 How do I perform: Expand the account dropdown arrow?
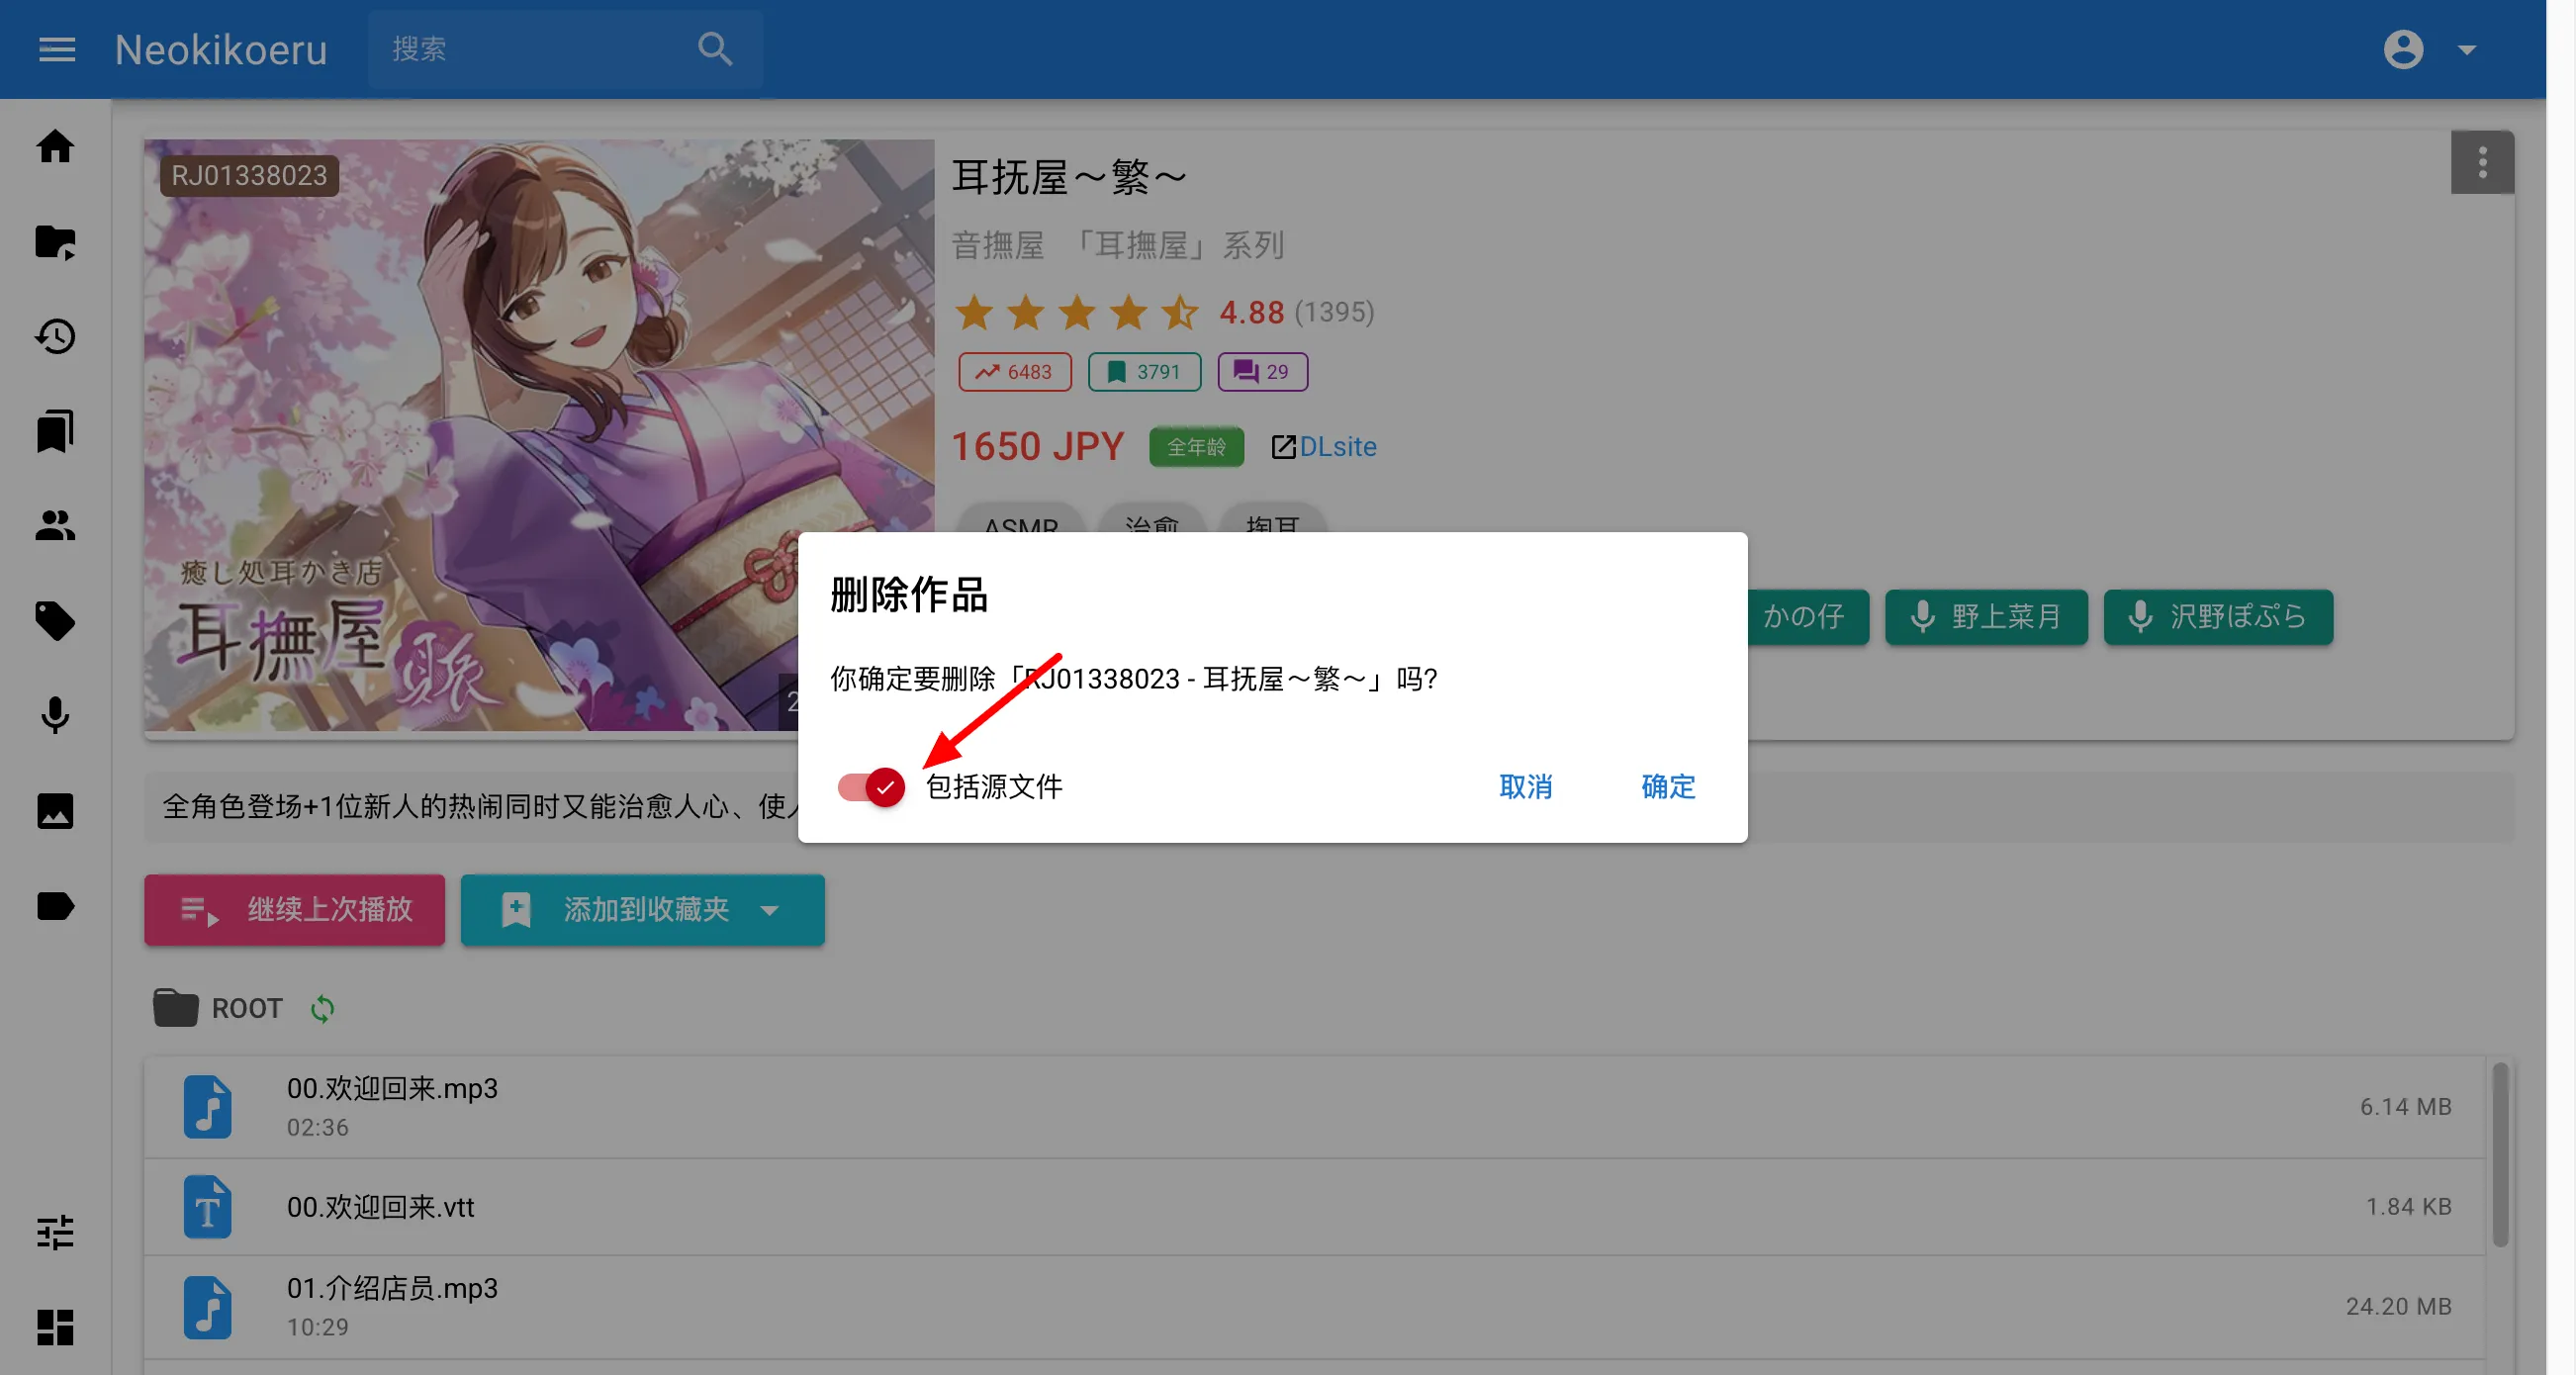tap(2467, 49)
